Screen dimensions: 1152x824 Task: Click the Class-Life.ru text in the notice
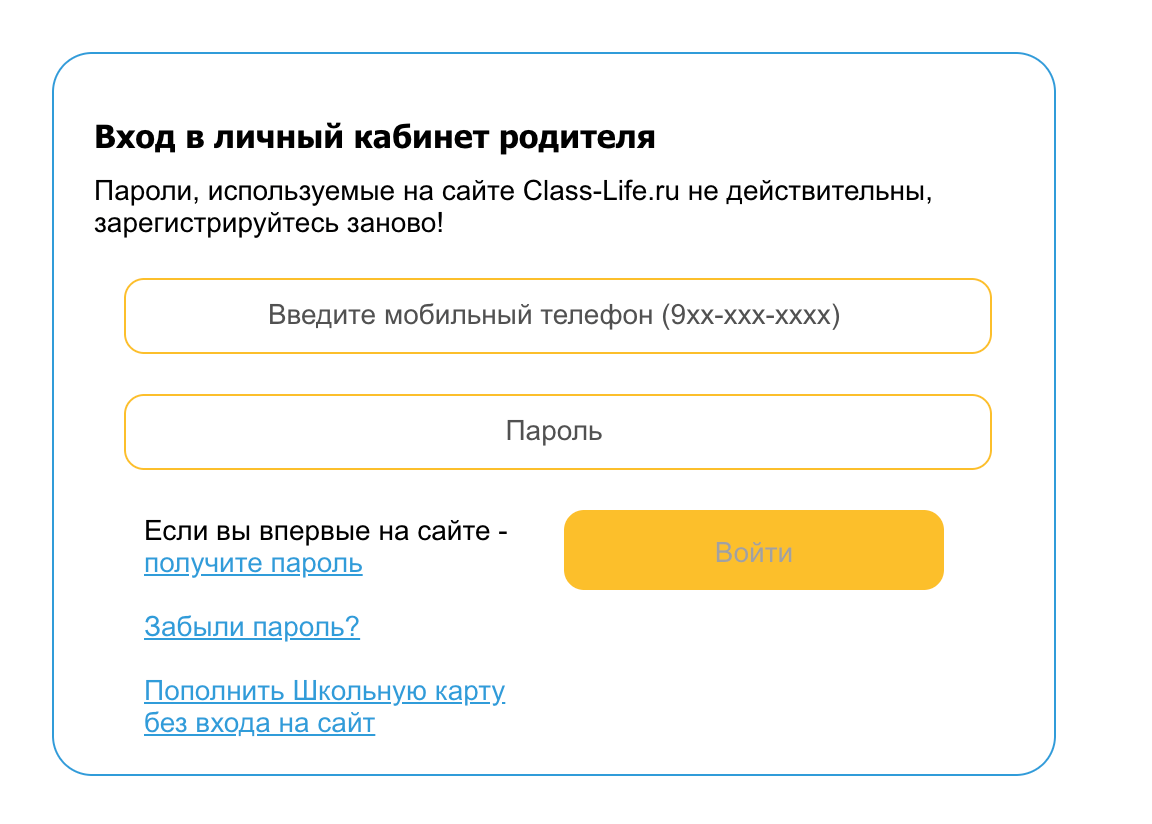click(602, 191)
